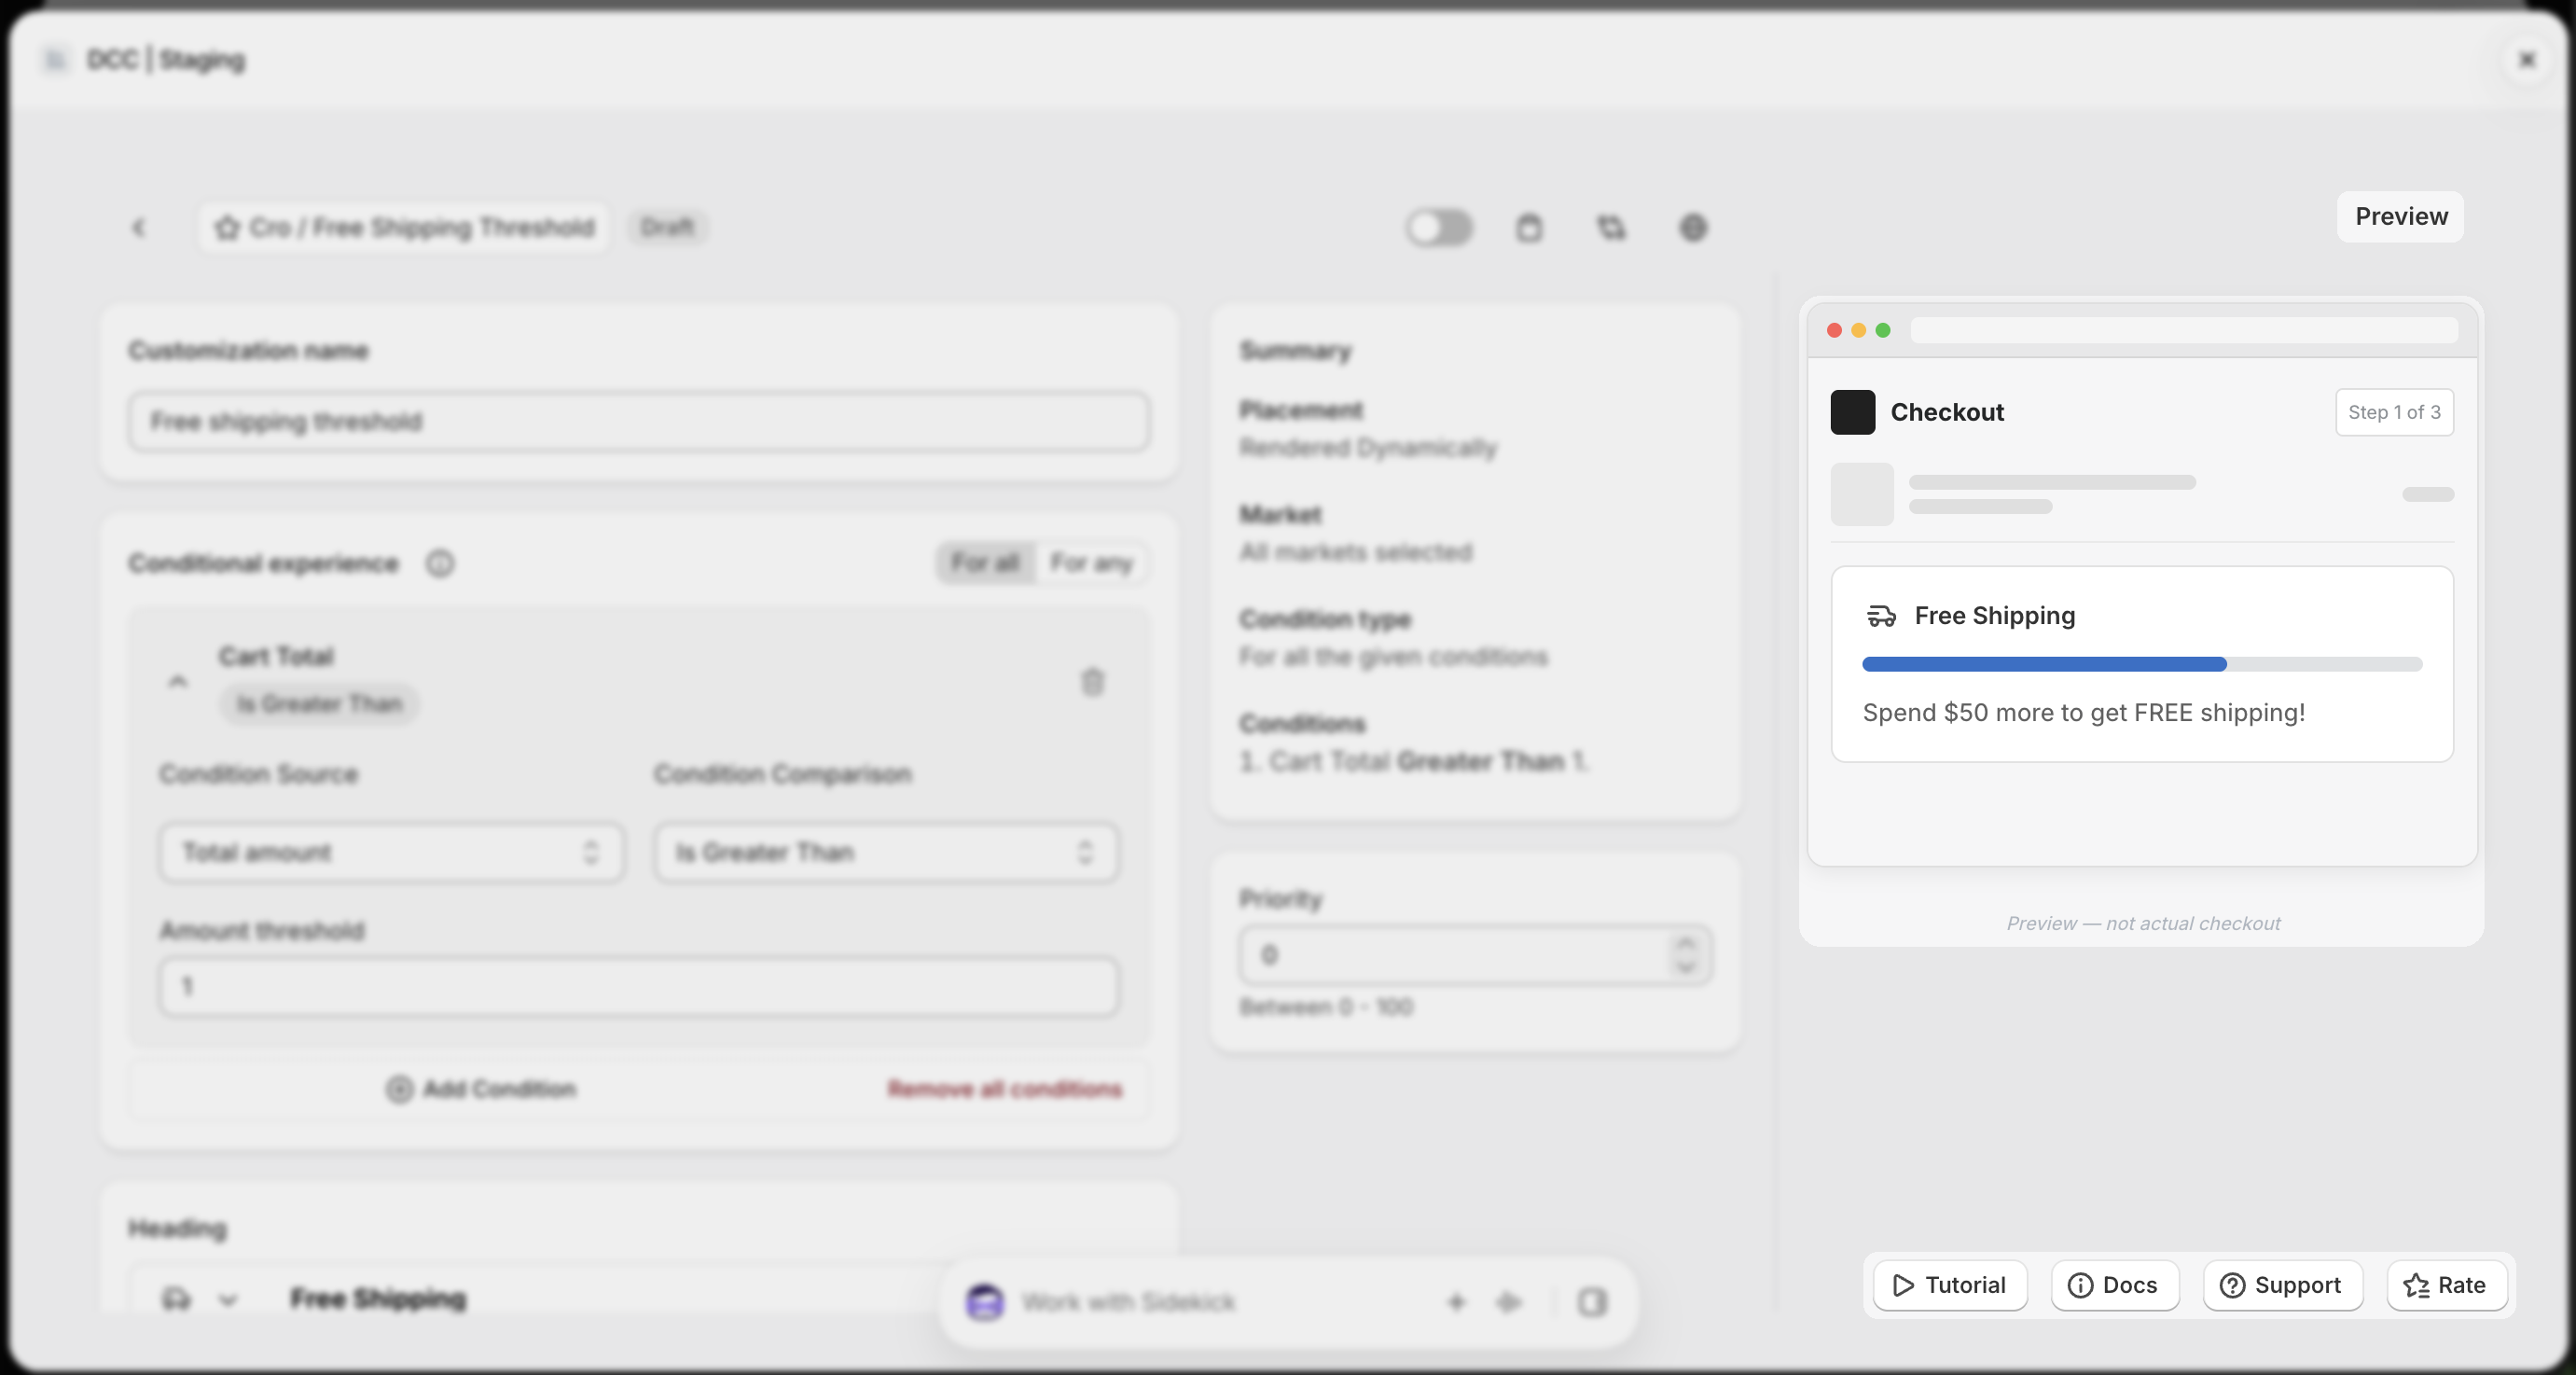Click the truck icon in the Heading row

coord(176,1299)
